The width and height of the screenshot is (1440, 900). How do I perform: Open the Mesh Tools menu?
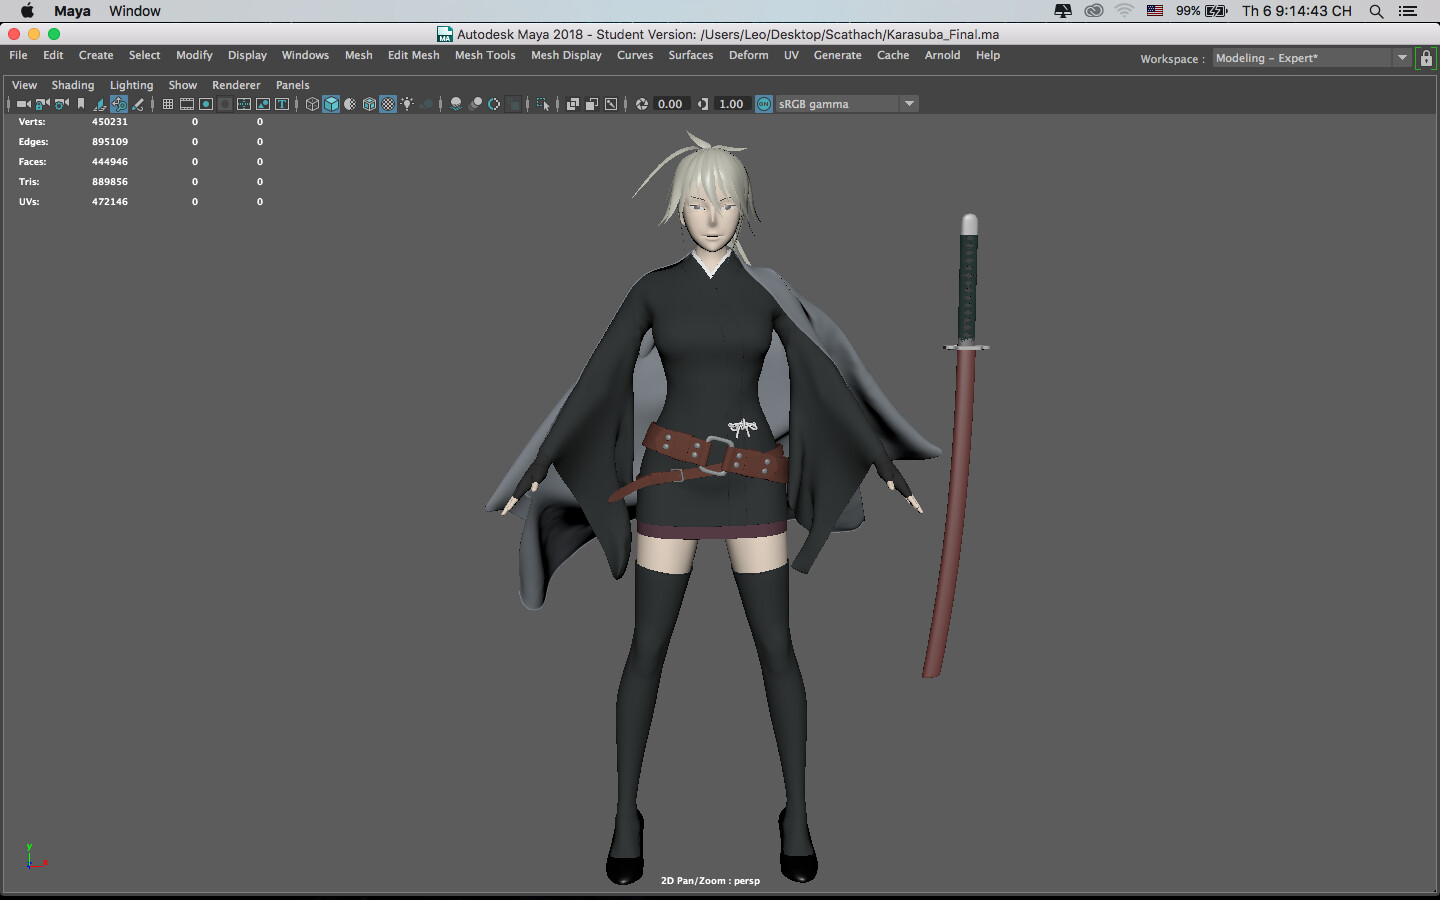click(485, 55)
